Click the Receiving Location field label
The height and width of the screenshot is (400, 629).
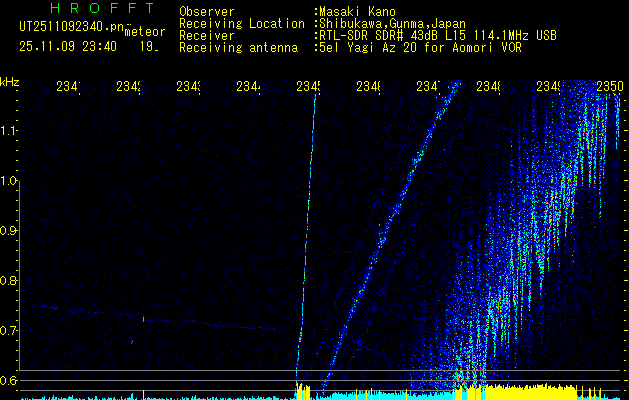pos(242,23)
